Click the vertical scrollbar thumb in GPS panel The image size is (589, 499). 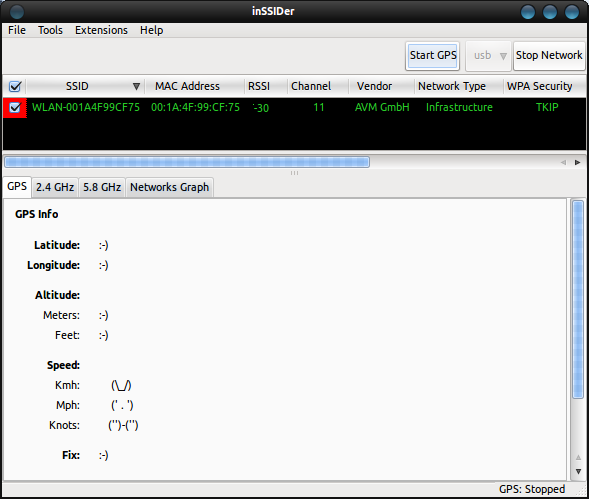578,299
